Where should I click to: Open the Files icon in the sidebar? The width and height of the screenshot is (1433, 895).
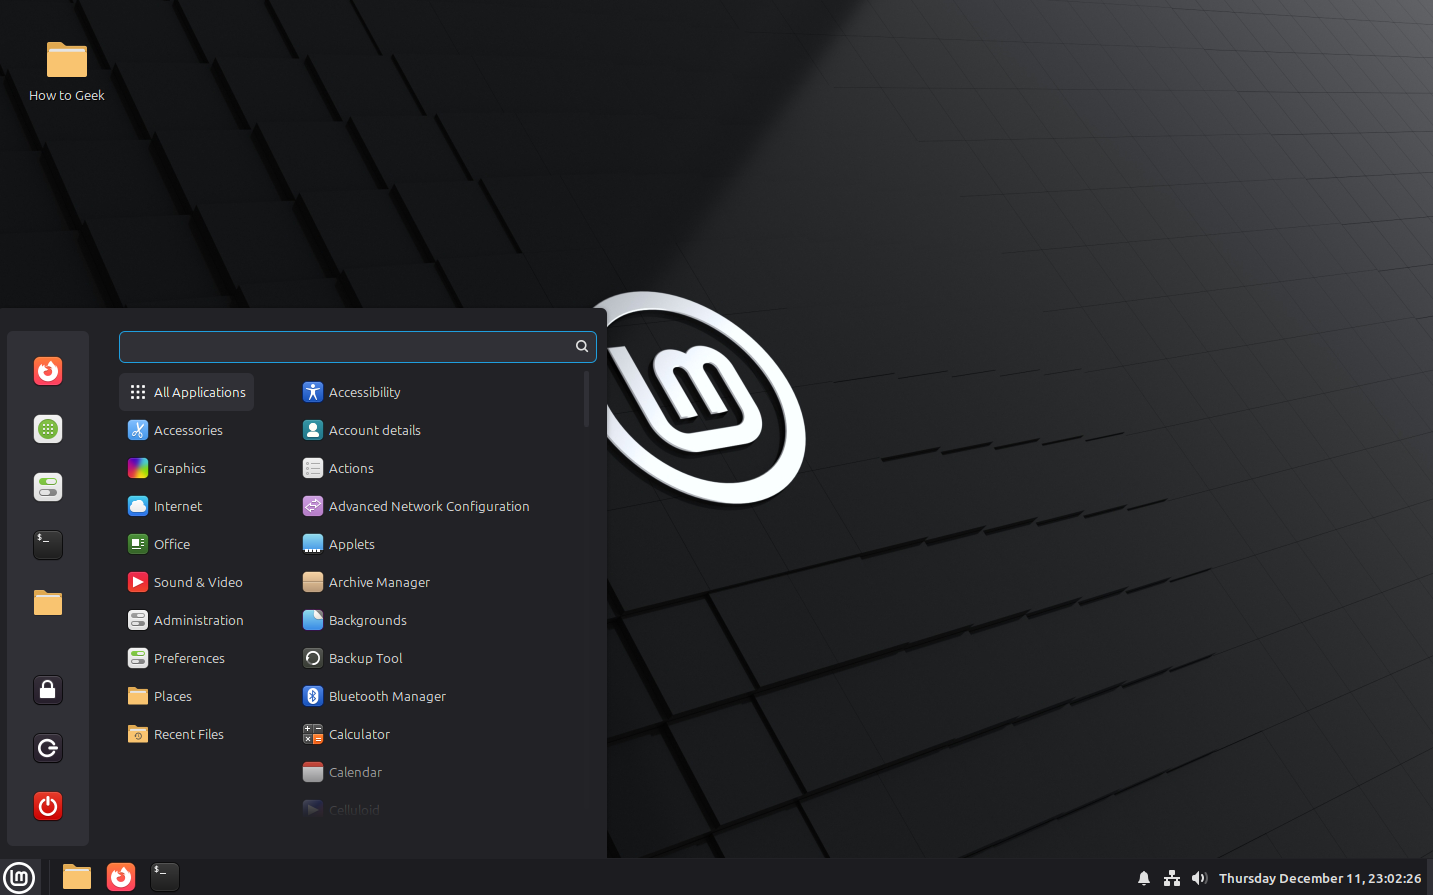tap(47, 602)
